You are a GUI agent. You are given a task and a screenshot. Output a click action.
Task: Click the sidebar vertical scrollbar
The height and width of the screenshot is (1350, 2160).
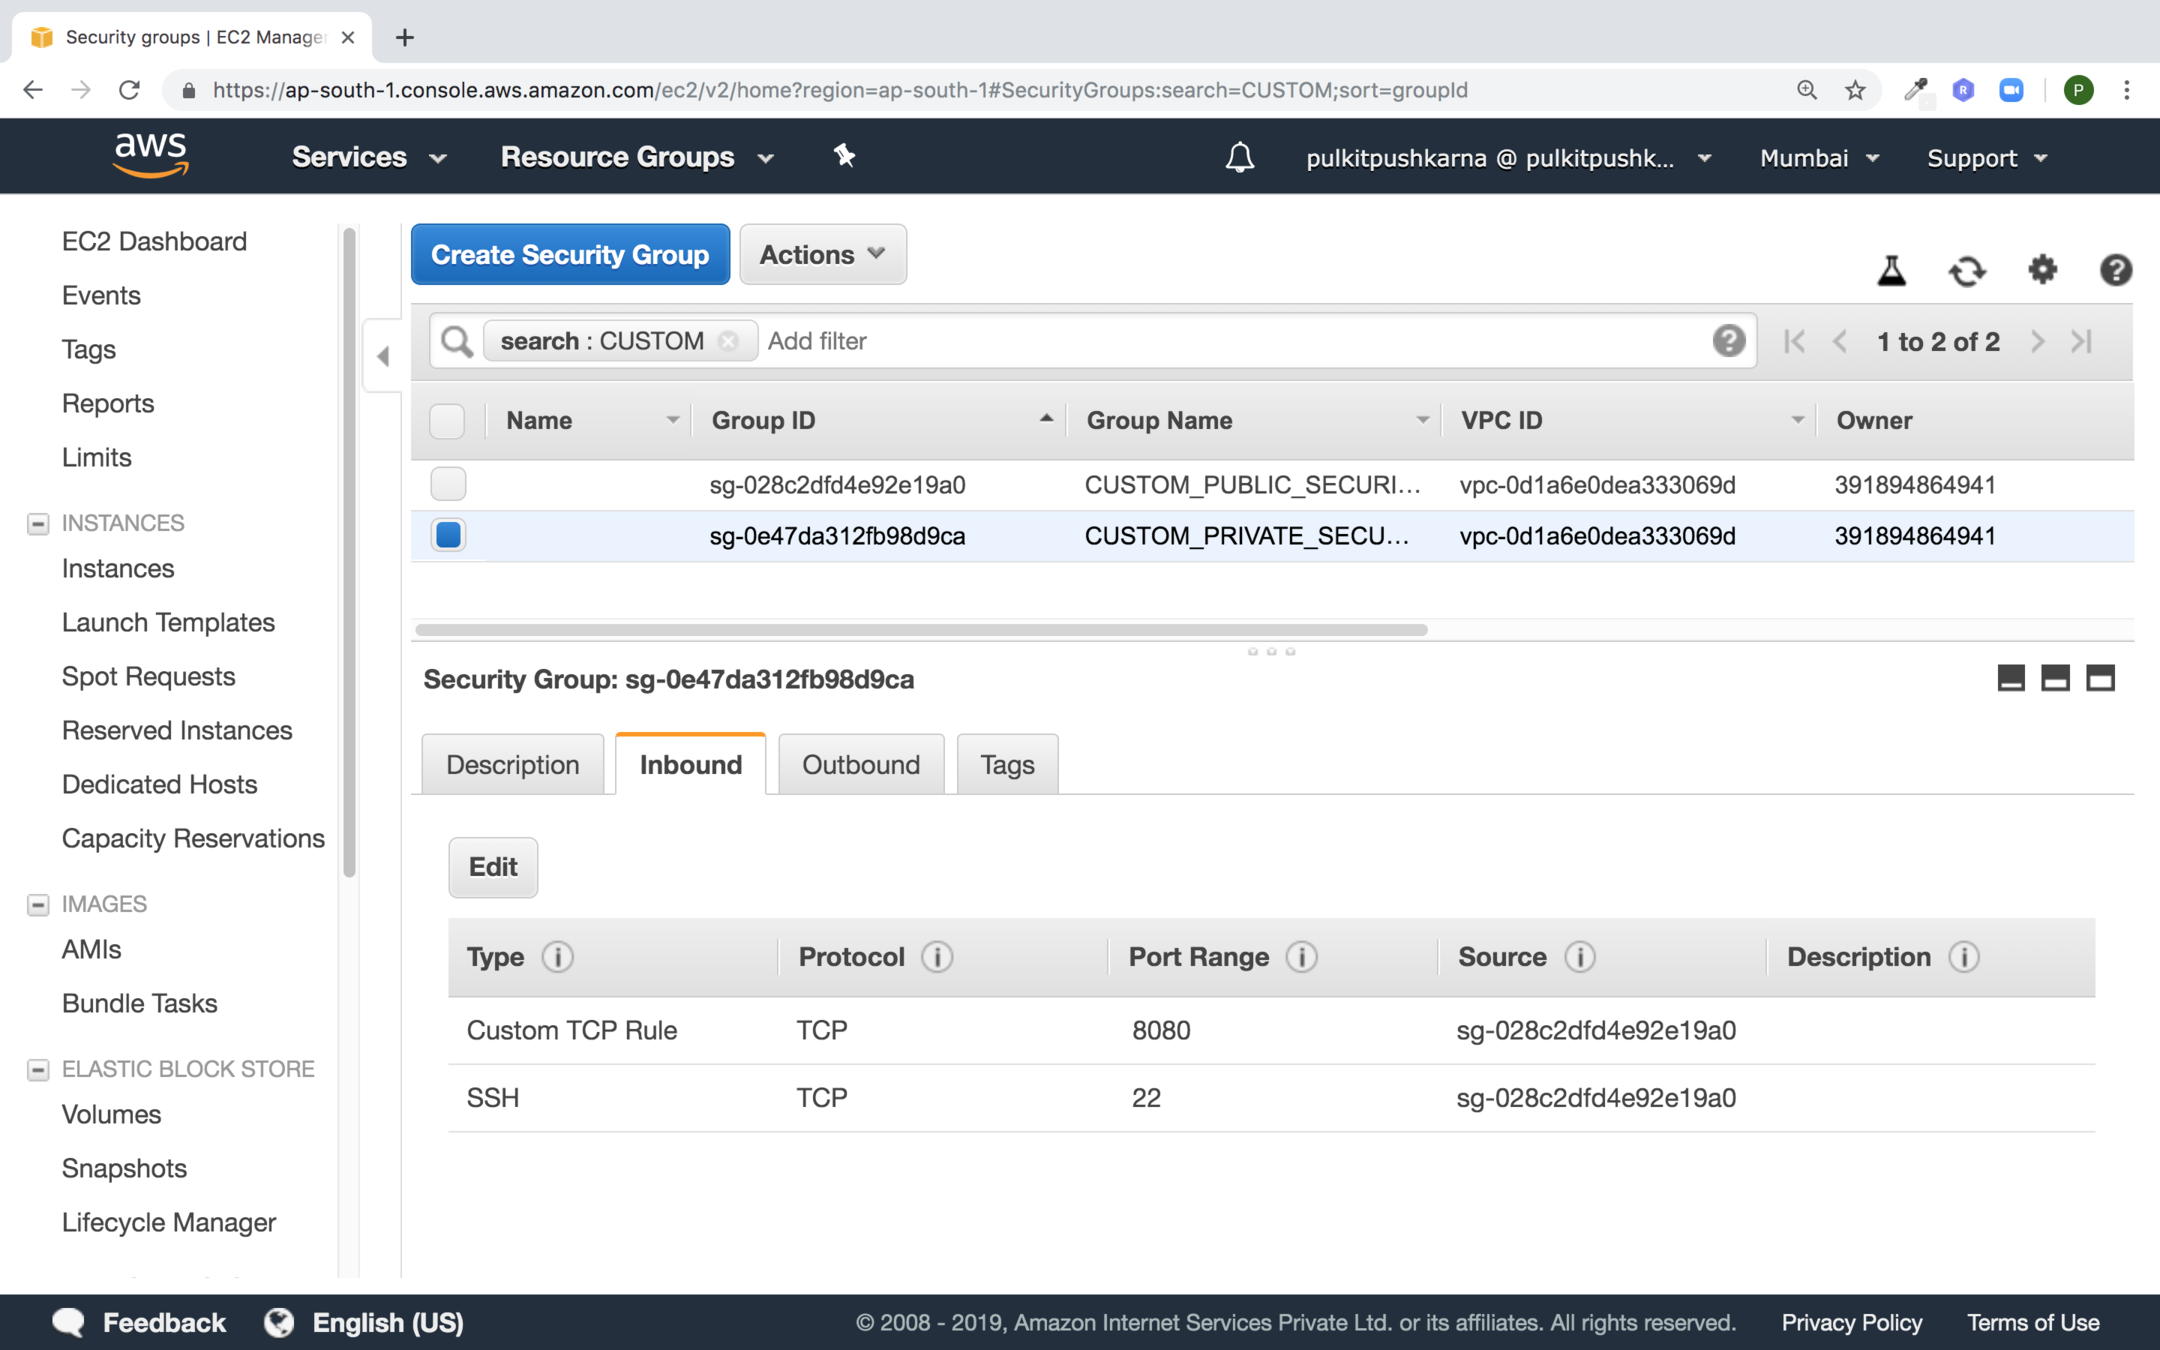click(349, 552)
